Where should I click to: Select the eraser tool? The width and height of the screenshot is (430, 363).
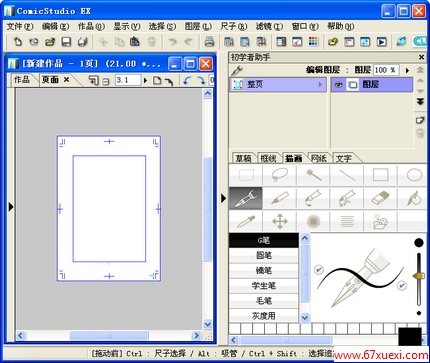[x=380, y=198]
